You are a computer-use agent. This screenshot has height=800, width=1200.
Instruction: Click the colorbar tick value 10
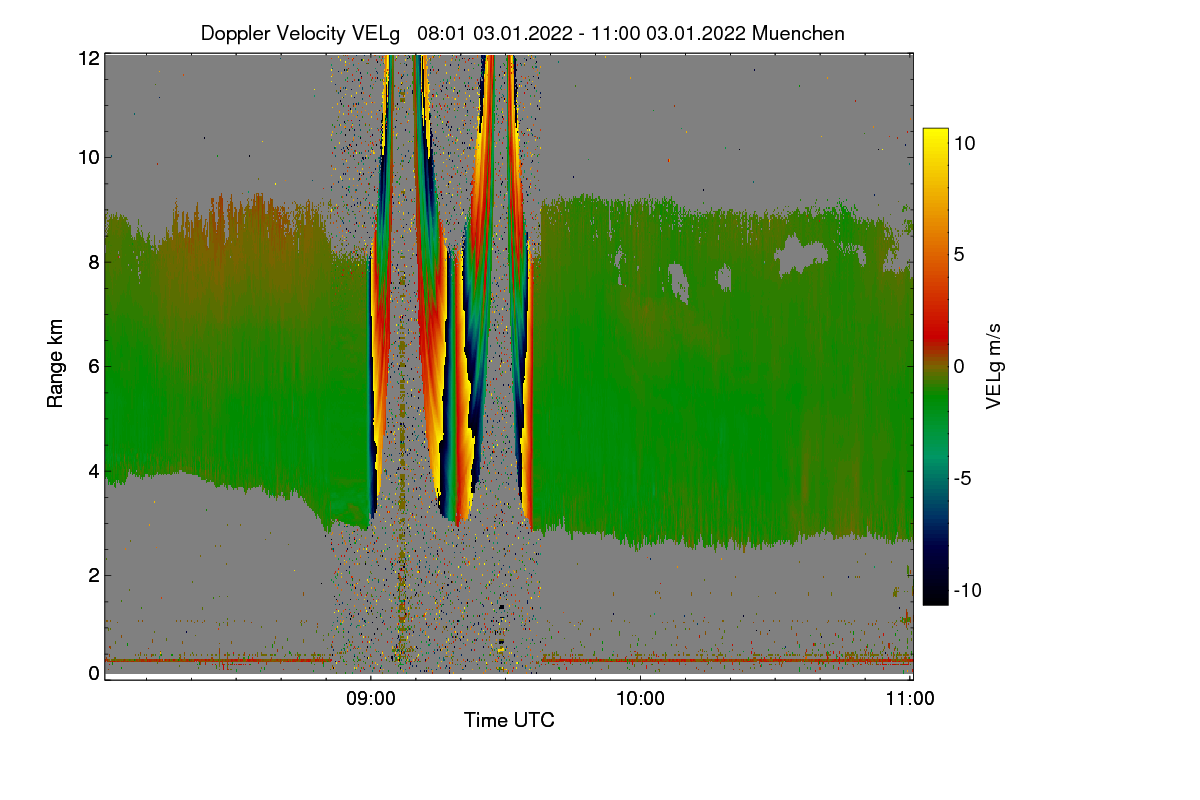[965, 143]
